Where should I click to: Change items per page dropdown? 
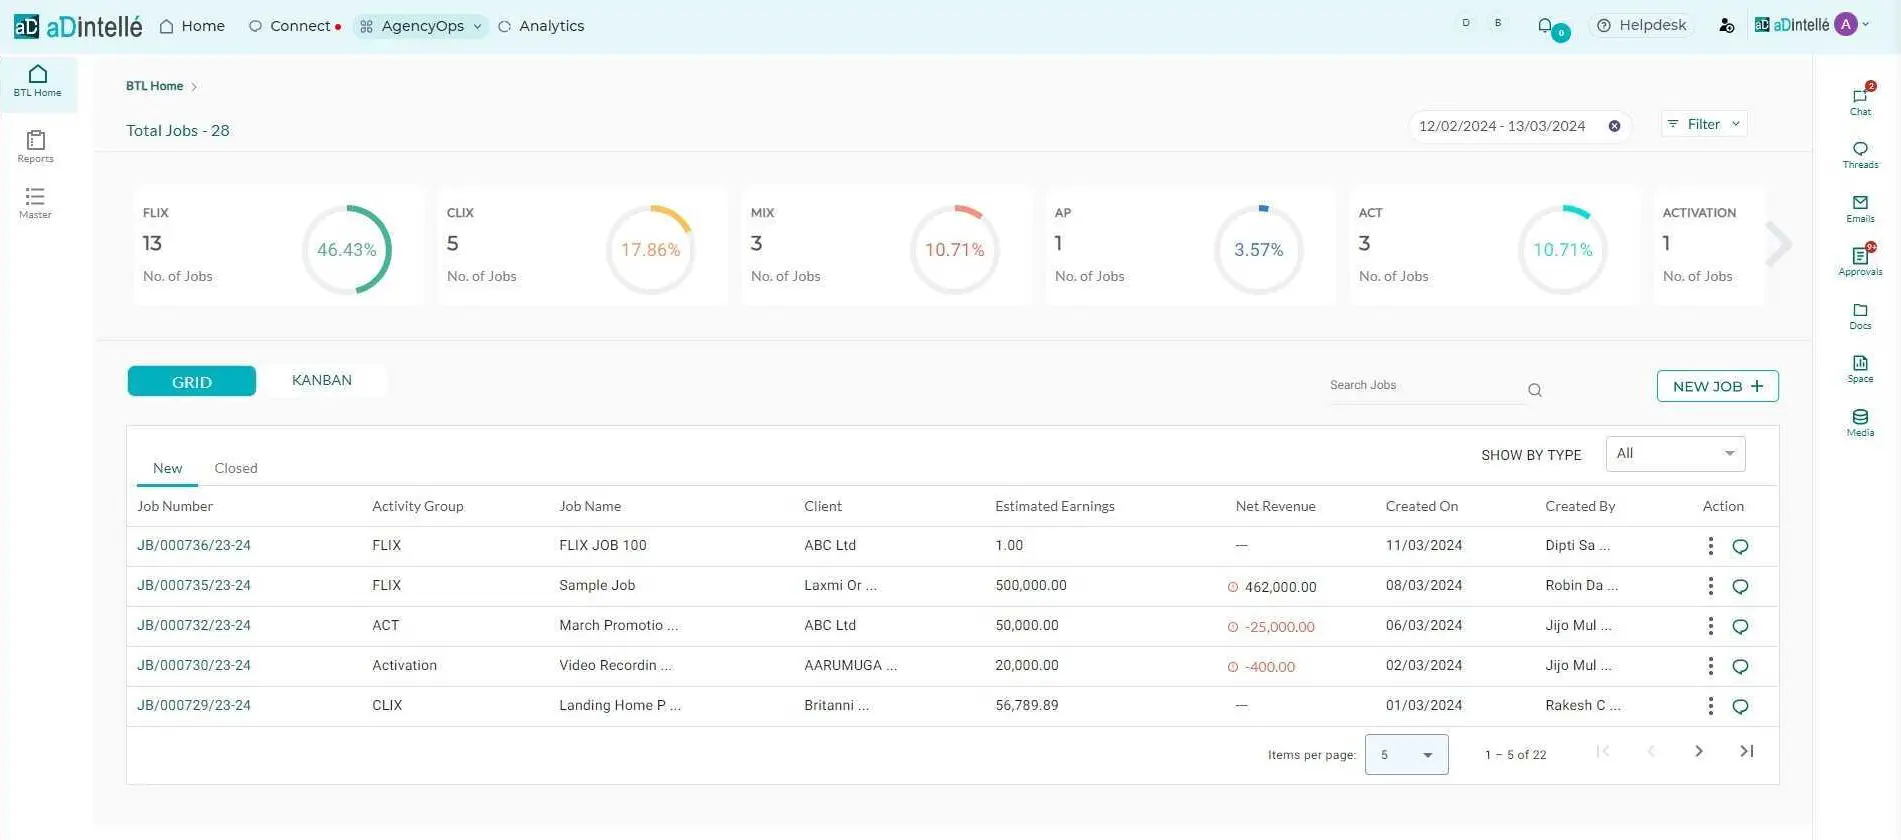coord(1406,755)
